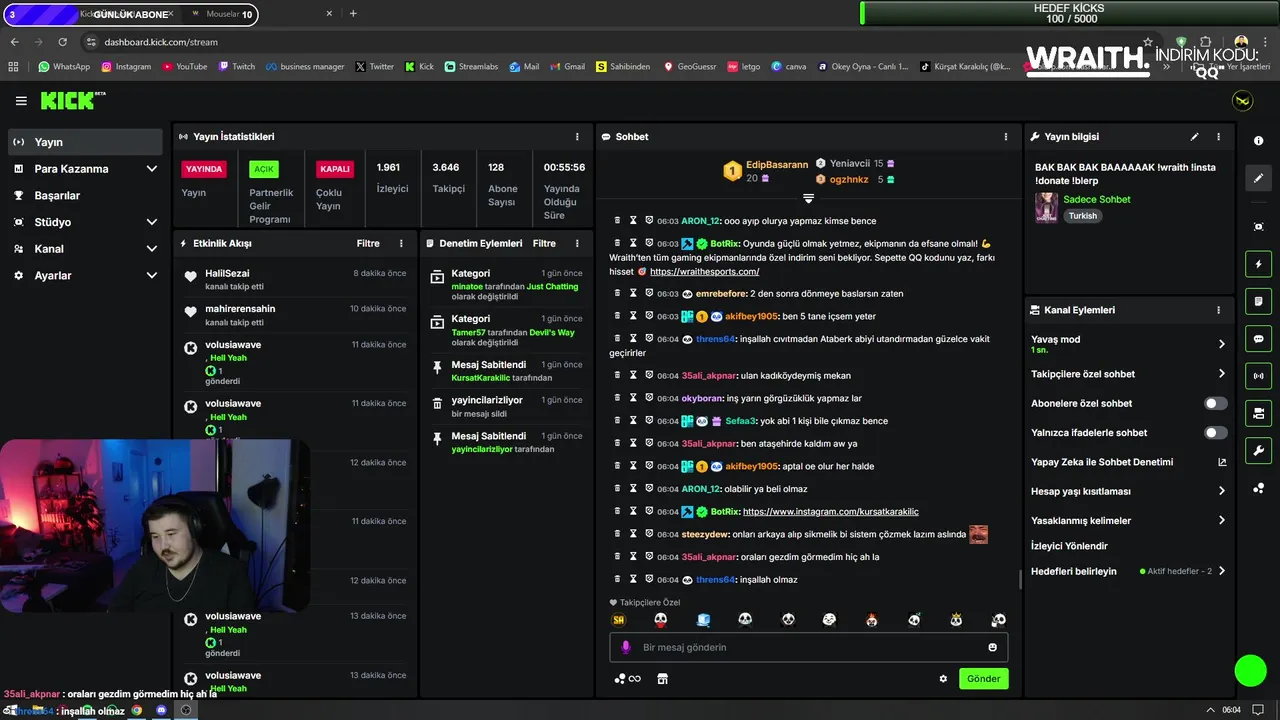Screen dimensions: 1280x720
Task: Open Hesap yaşı kısıtlaması options arrow
Action: [x=1221, y=491]
